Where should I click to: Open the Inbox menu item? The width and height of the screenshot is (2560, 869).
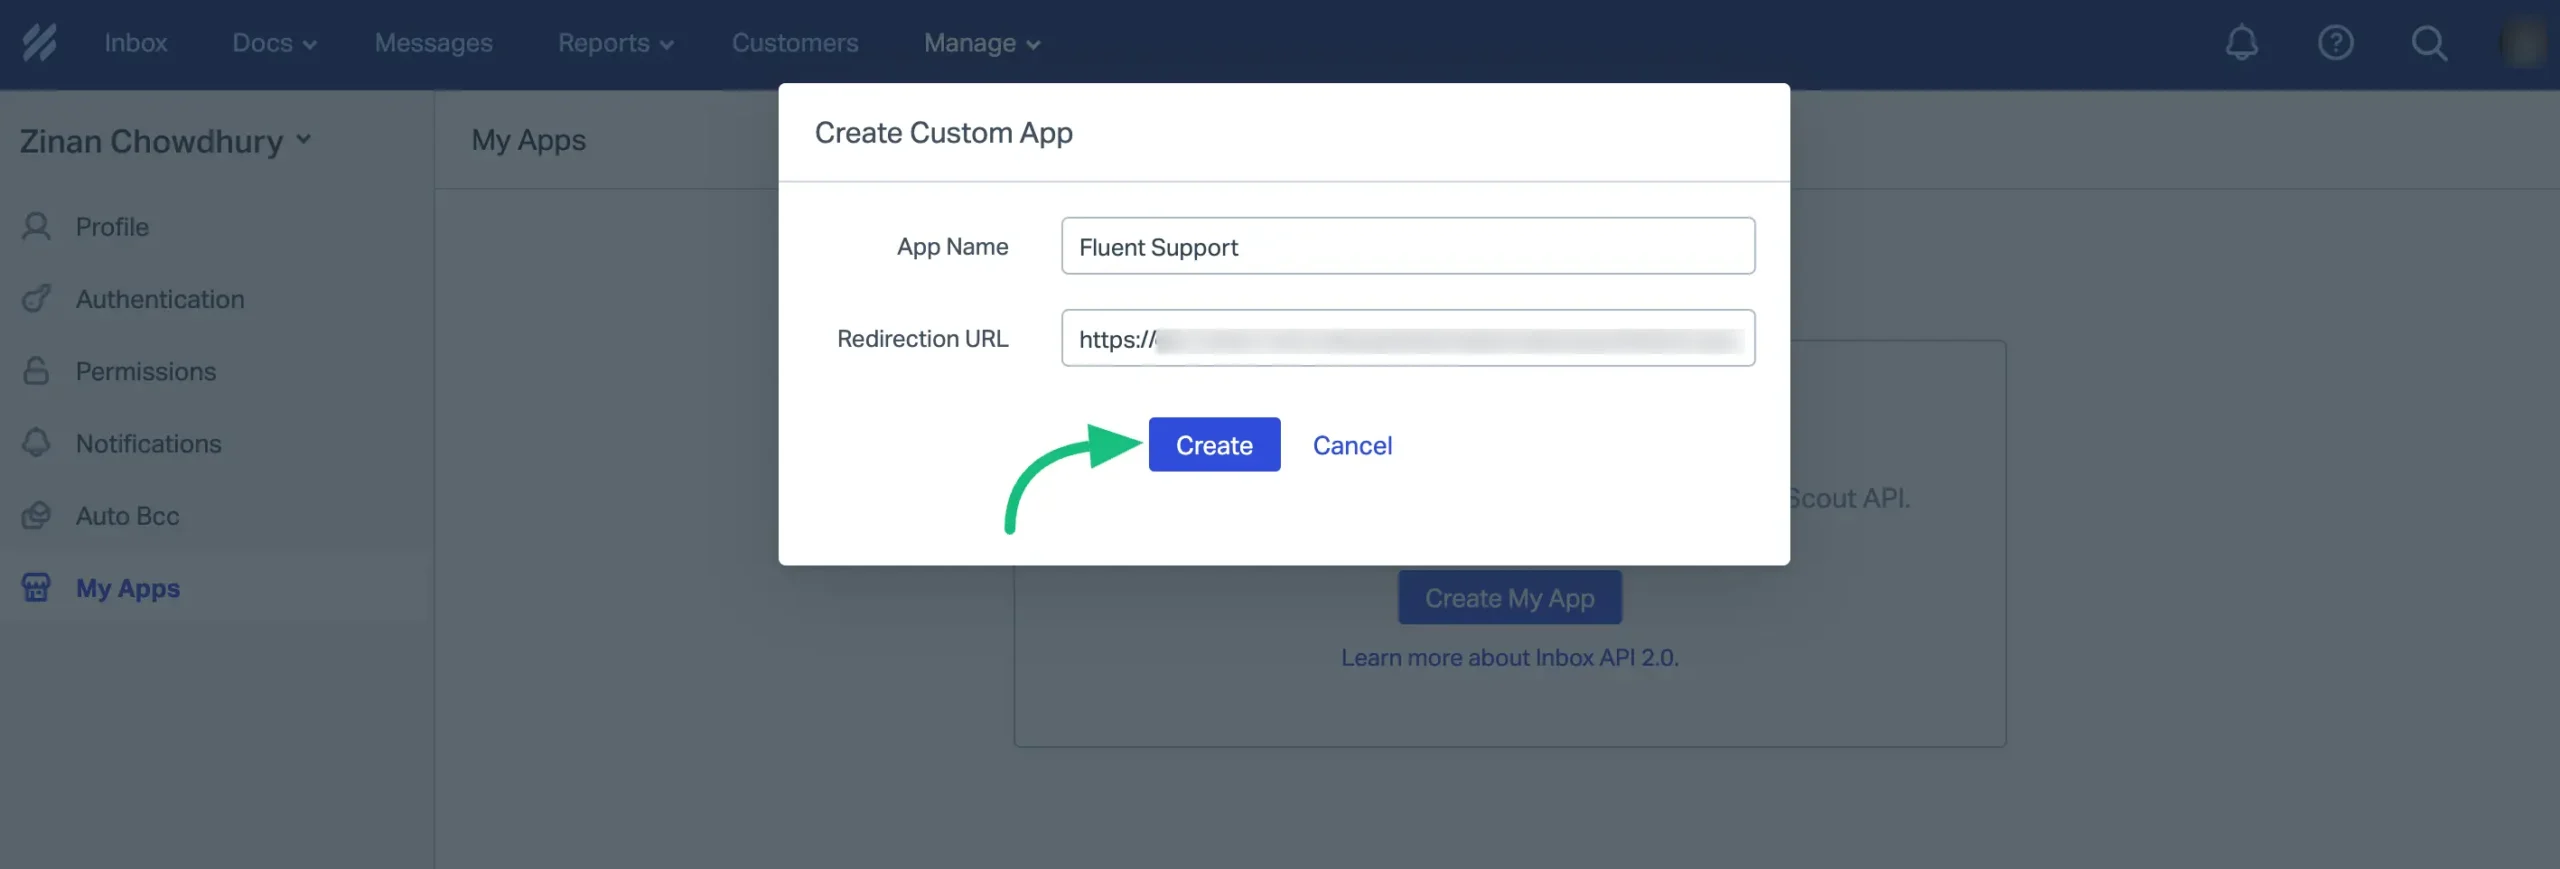pyautogui.click(x=135, y=43)
